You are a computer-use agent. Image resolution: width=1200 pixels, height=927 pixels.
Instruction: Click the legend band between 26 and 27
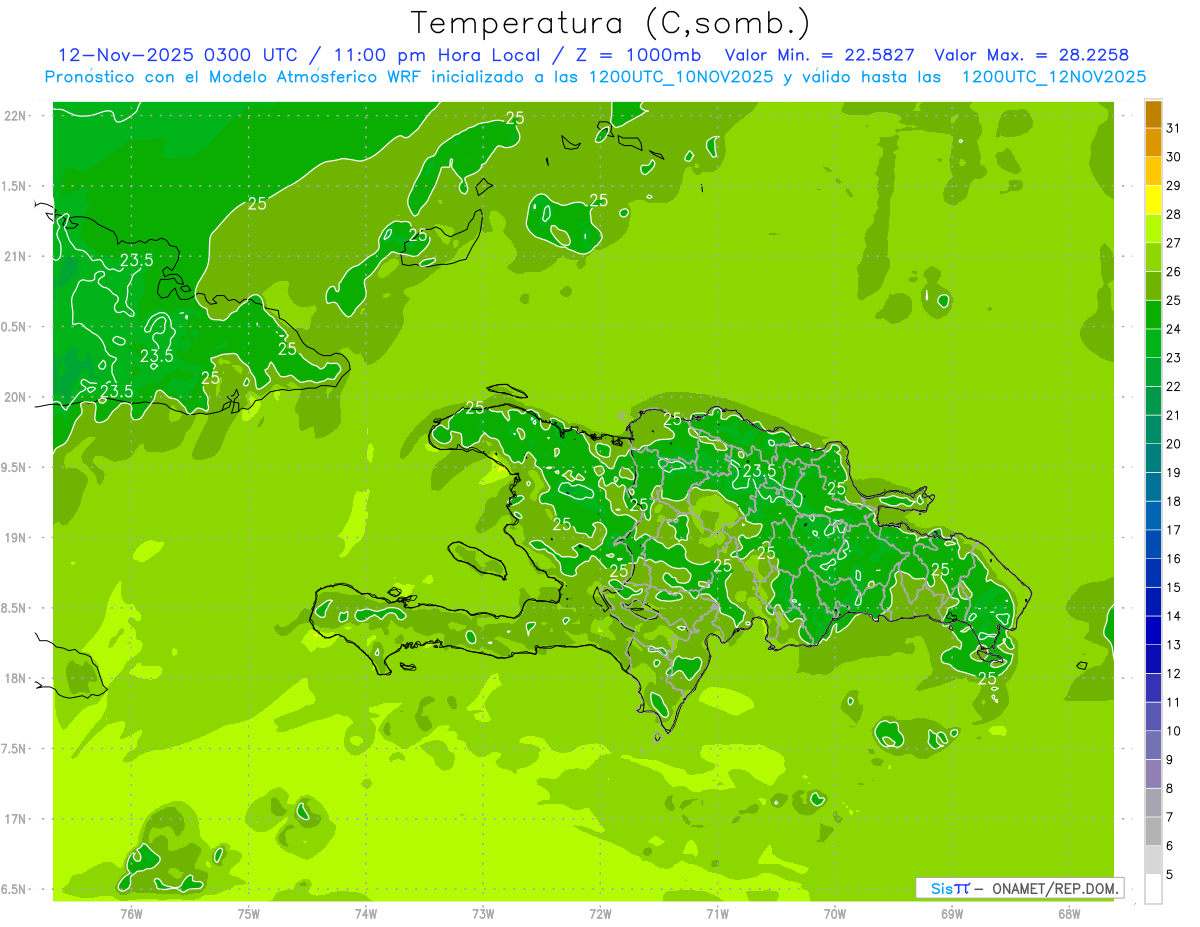[x=1153, y=257]
